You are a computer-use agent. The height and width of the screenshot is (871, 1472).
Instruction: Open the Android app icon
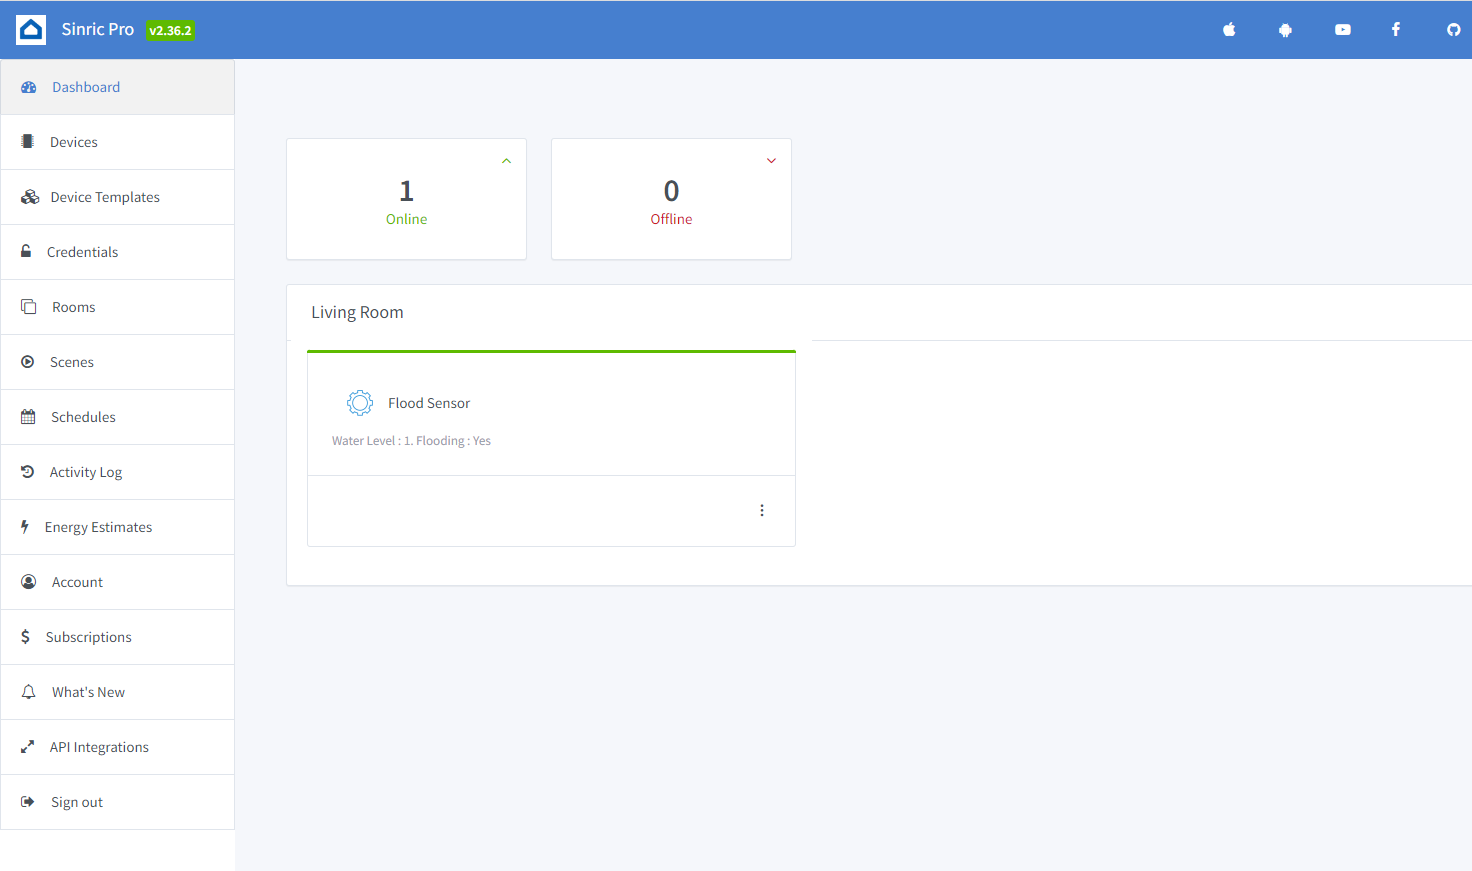pos(1285,30)
